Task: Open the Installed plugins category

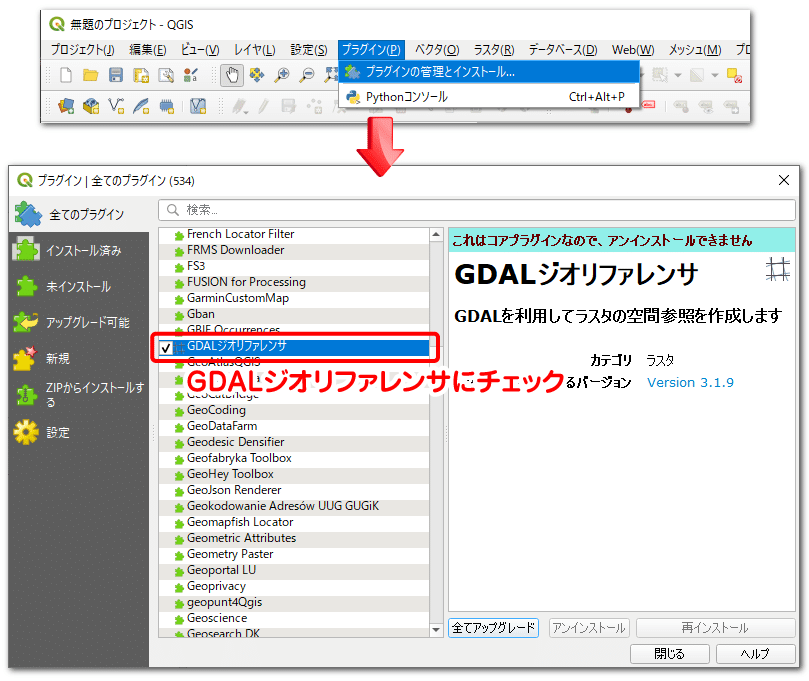Action: pyautogui.click(x=79, y=251)
